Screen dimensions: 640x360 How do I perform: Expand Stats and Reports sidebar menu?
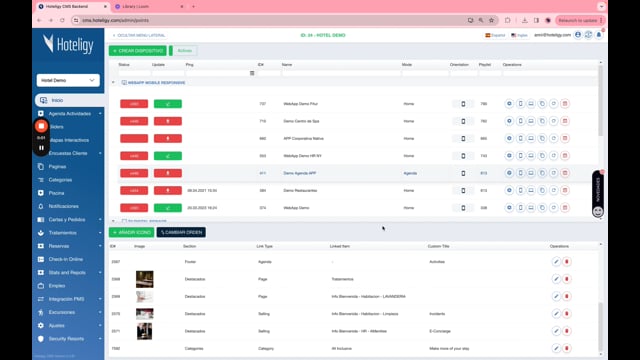[x=69, y=273]
